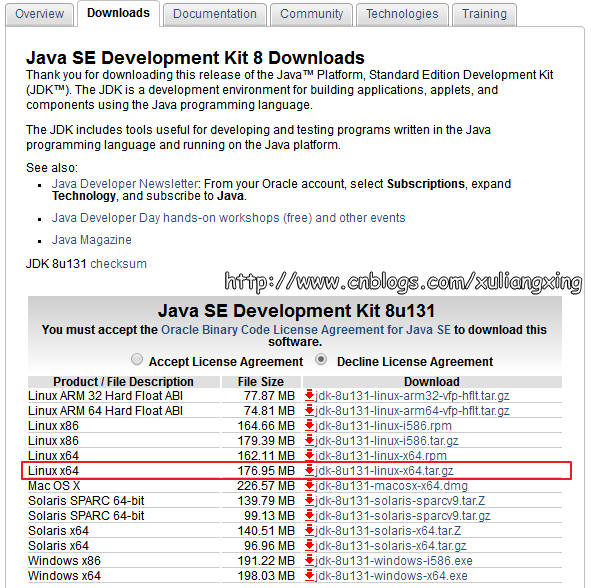Click the 'Mac OS X' product cell
Image resolution: width=591 pixels, height=588 pixels.
124,486
